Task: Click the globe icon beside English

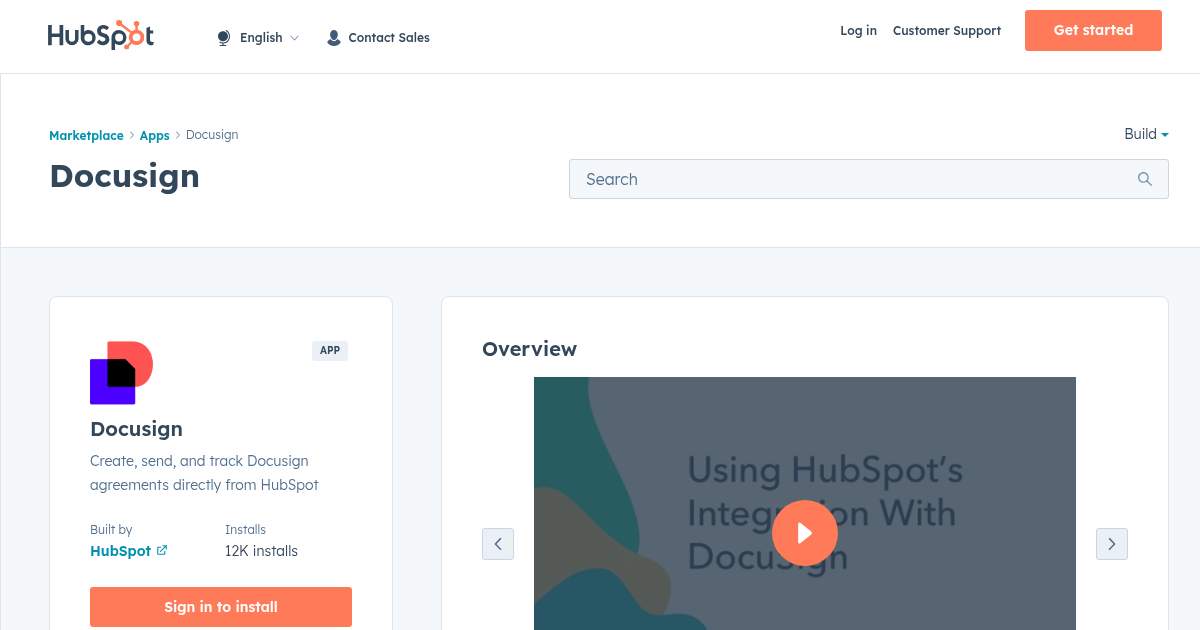Action: pos(222,37)
